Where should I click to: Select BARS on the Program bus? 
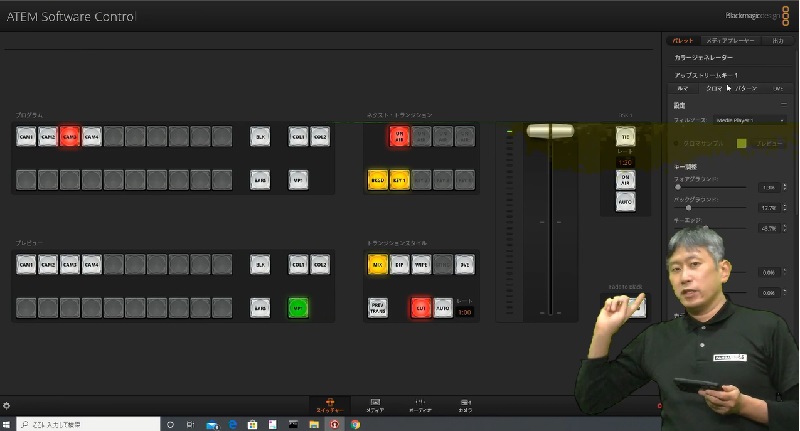coord(260,180)
